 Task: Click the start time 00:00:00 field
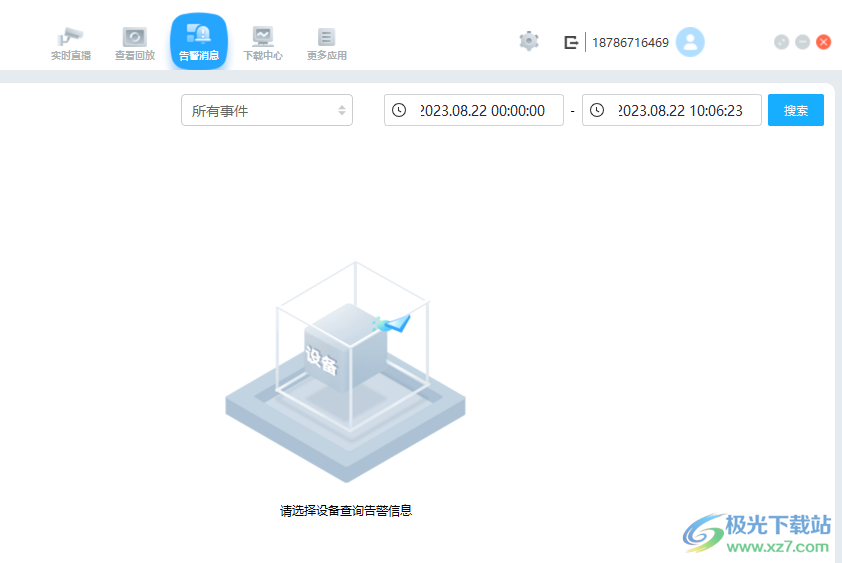coord(483,111)
